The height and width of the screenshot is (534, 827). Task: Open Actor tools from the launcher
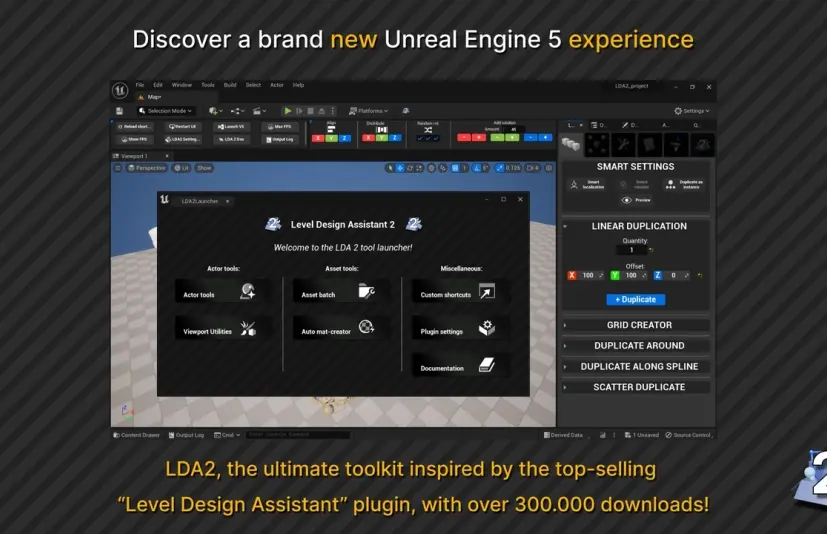[x=220, y=294]
